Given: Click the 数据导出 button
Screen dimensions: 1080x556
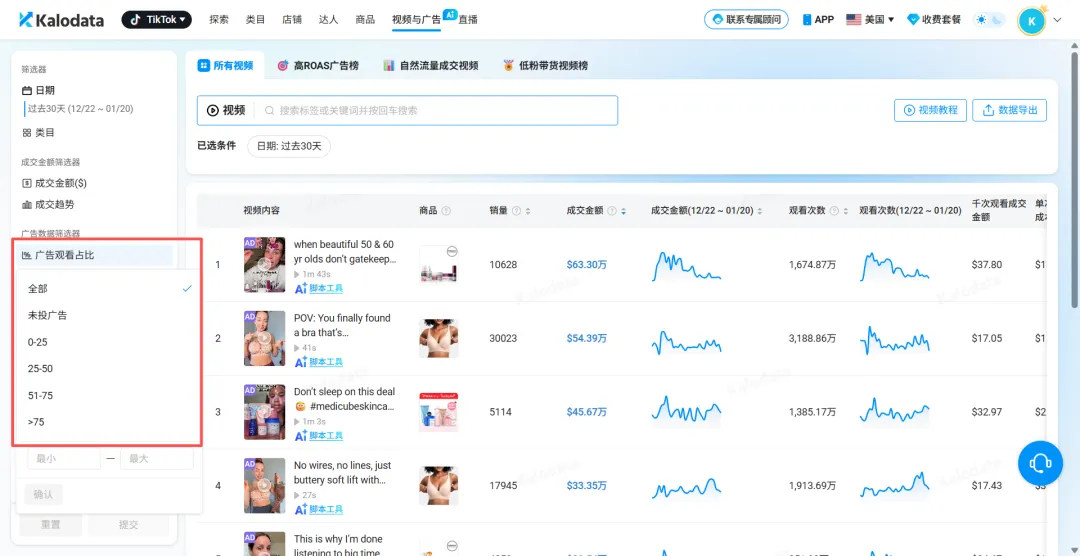Looking at the screenshot, I should pos(1009,110).
